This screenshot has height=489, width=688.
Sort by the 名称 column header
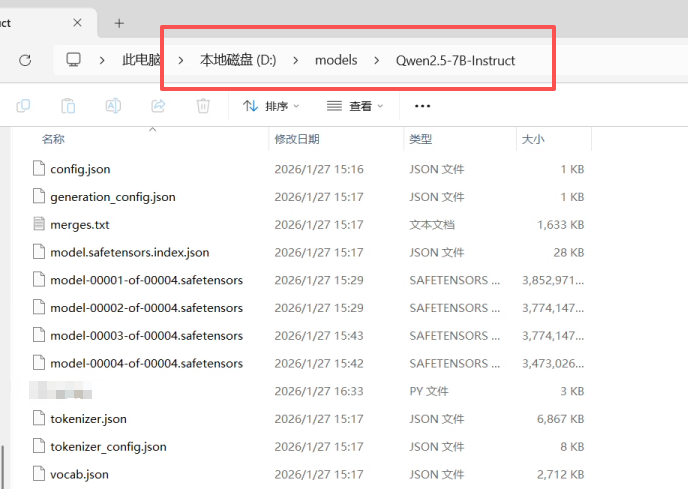pos(53,139)
